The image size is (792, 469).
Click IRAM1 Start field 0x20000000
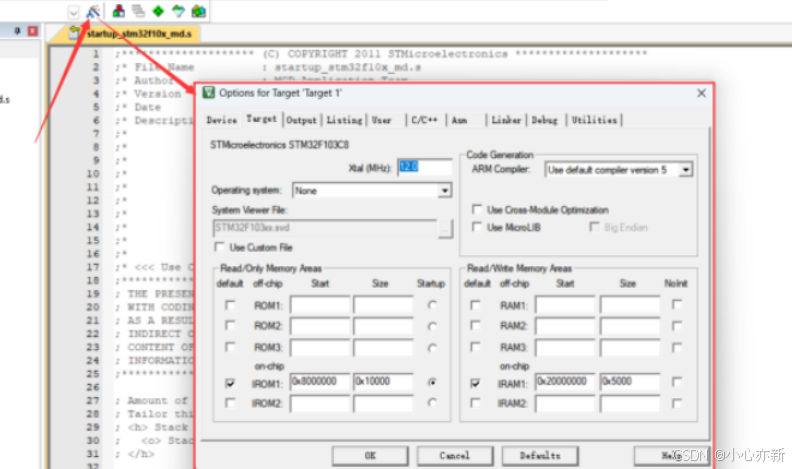coord(566,382)
